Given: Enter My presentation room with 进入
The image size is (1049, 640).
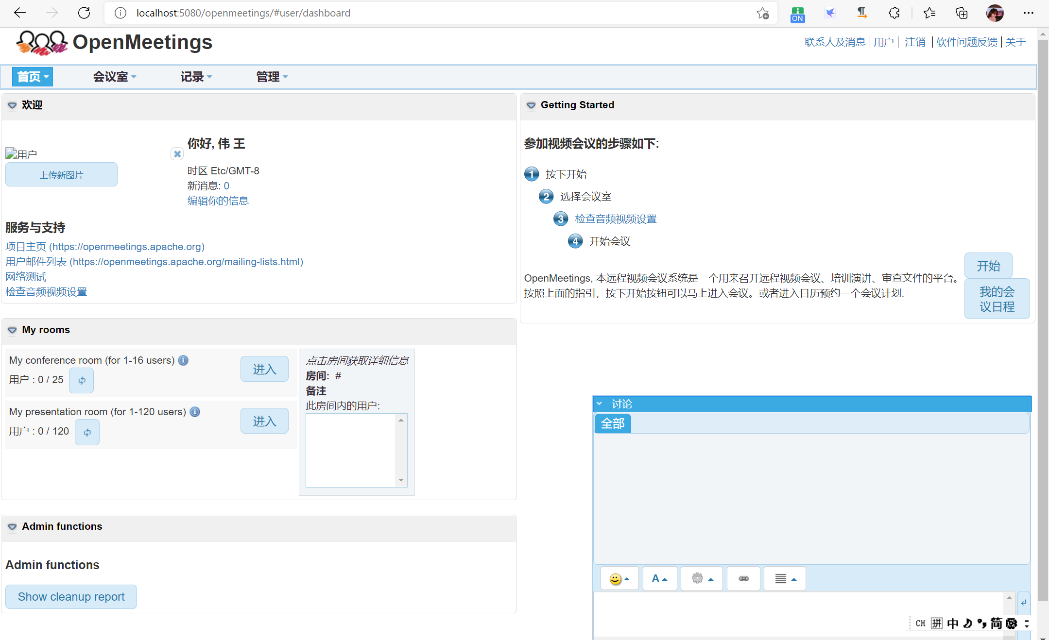Looking at the screenshot, I should [264, 421].
